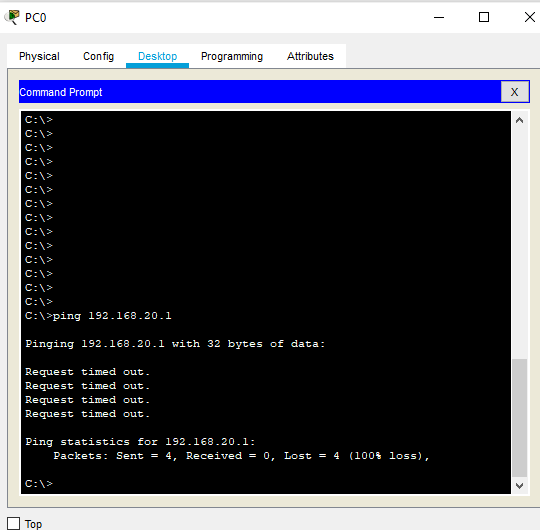Click 'Pinging 192.168.20.1 with 32 bytes' line
Image resolution: width=540 pixels, height=530 pixels.
175,344
